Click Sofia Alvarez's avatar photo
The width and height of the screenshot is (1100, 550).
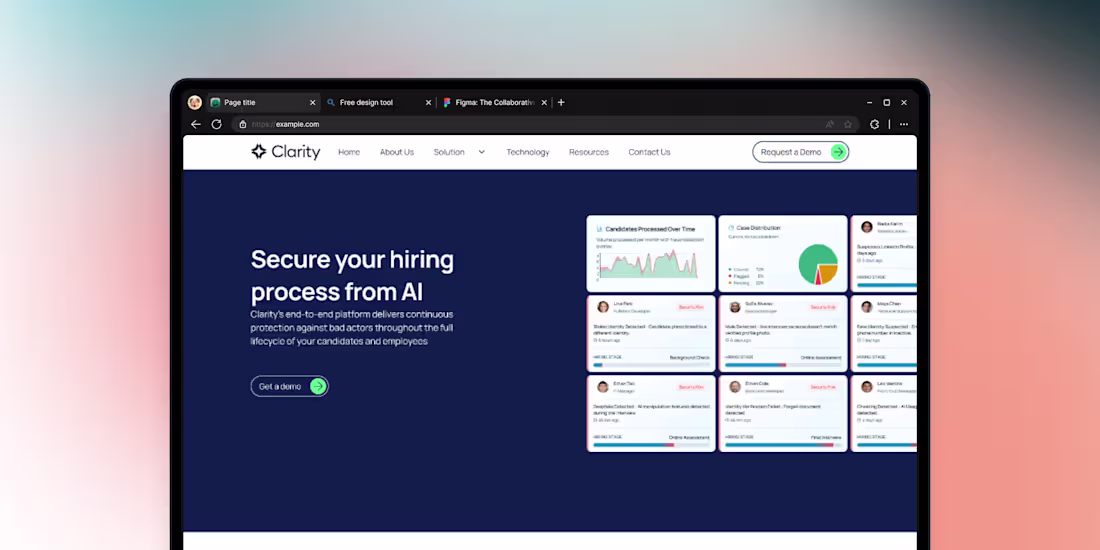pyautogui.click(x=735, y=307)
